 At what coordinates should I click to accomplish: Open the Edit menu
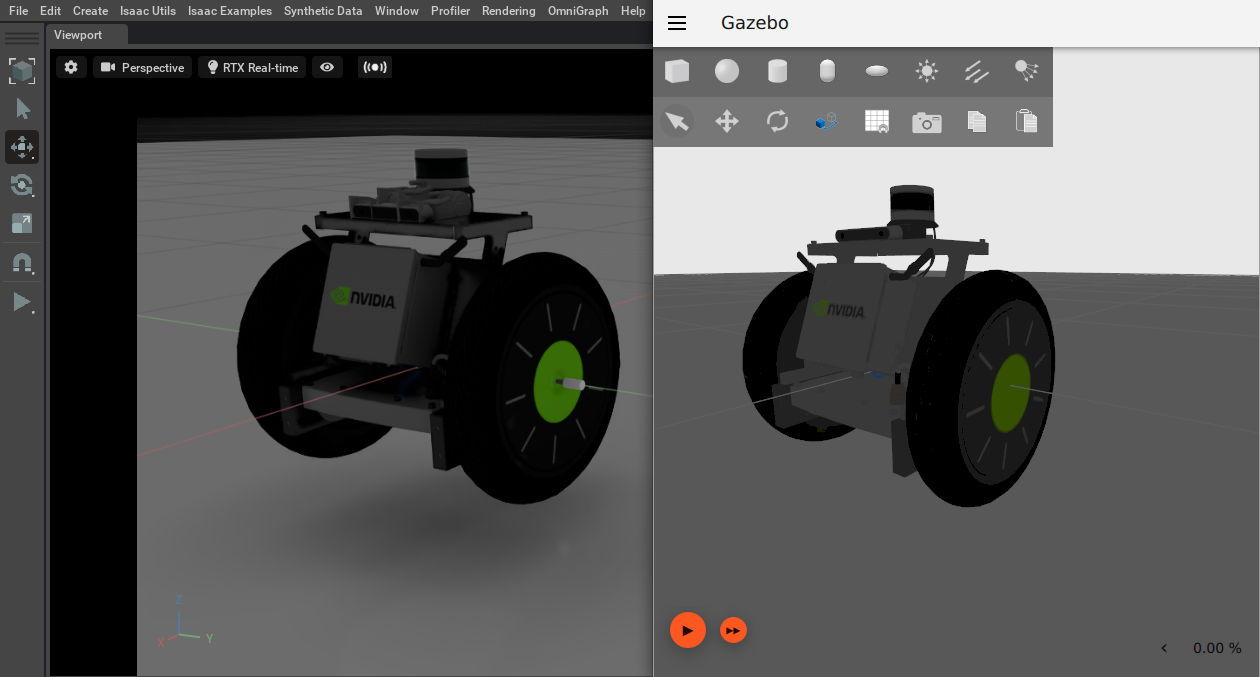[x=50, y=11]
